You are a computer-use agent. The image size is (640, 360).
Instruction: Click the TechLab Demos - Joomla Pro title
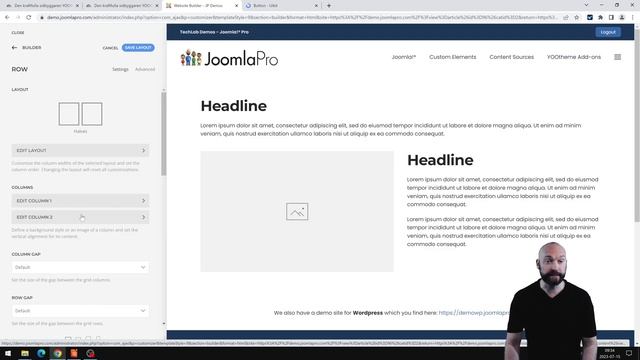click(214, 32)
